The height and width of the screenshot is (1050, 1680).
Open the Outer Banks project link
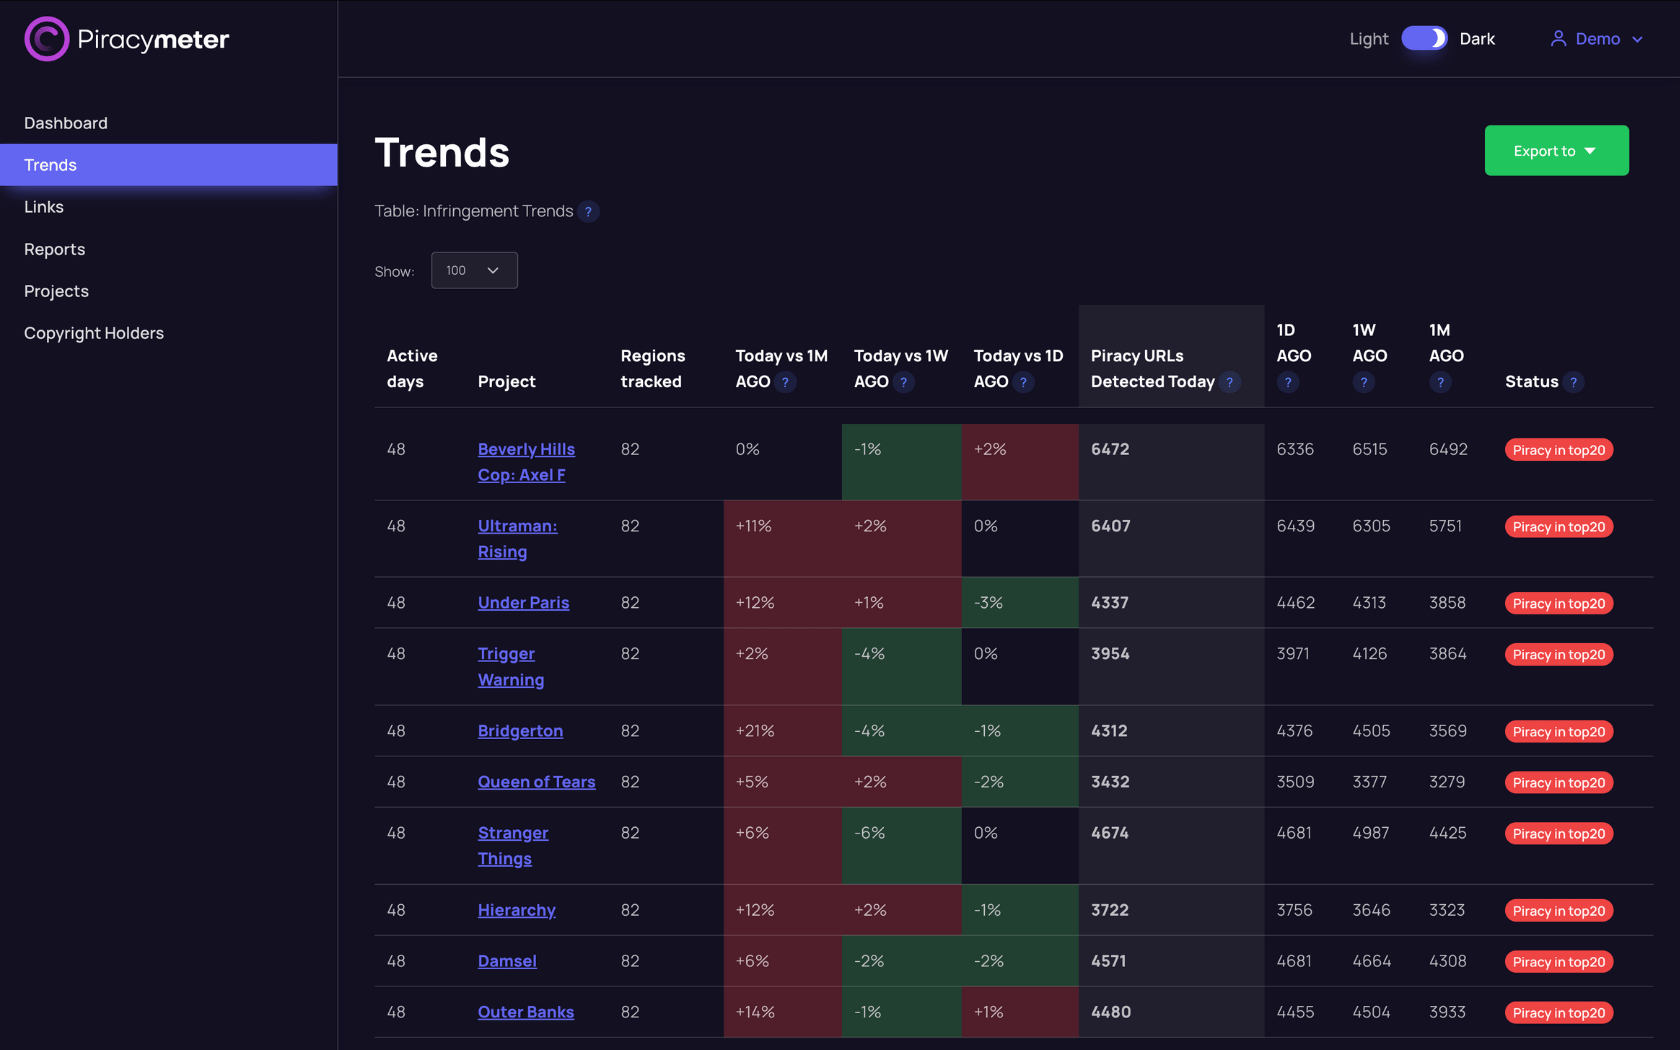tap(526, 1012)
